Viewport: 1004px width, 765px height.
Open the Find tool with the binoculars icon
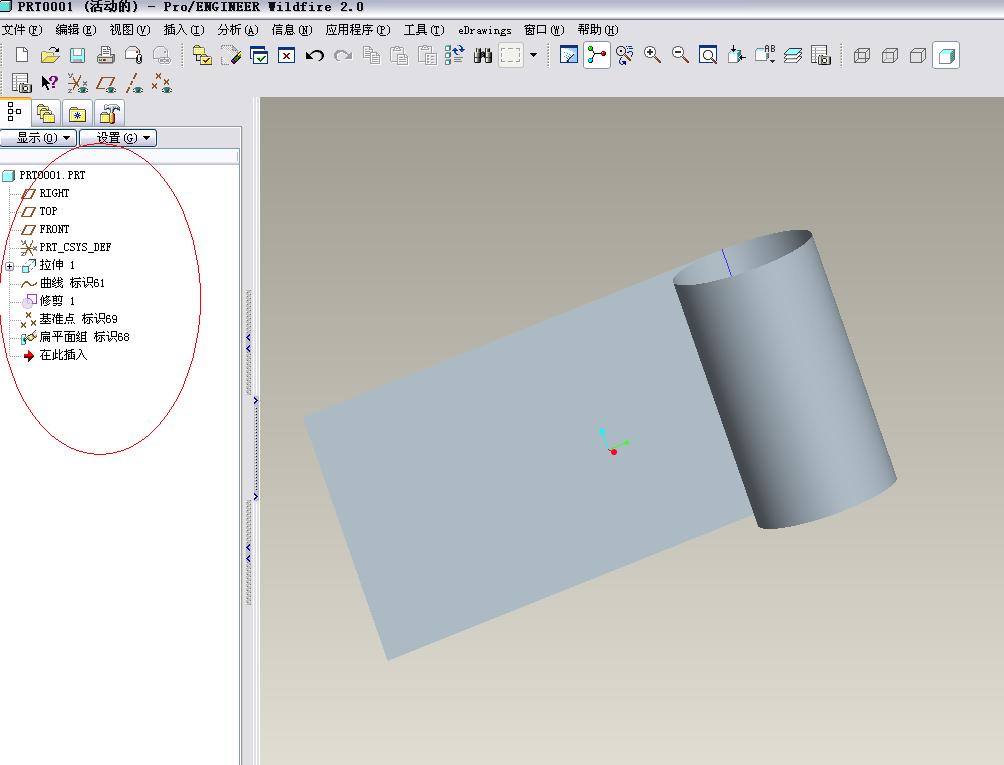click(x=483, y=55)
